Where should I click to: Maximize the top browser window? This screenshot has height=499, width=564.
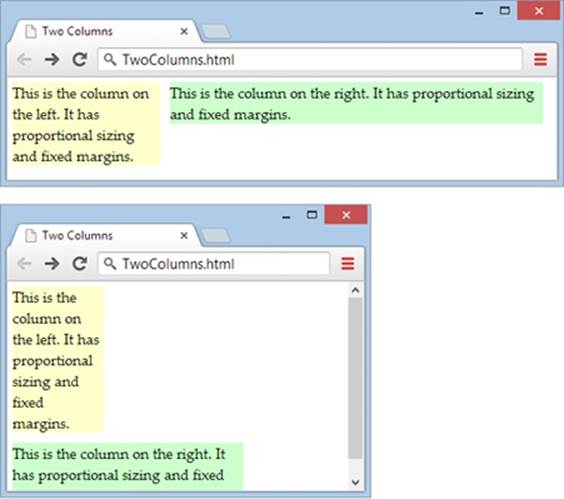pos(505,10)
